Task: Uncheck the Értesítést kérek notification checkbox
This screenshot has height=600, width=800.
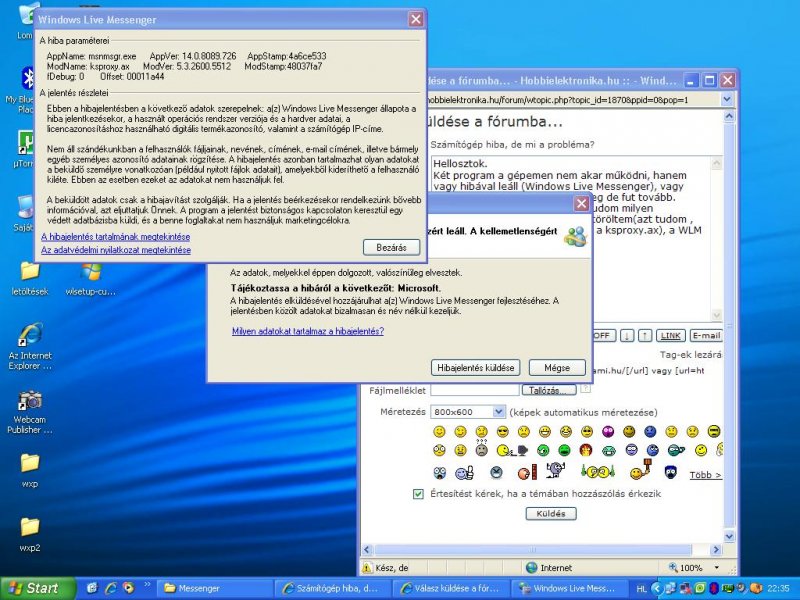Action: [418, 494]
